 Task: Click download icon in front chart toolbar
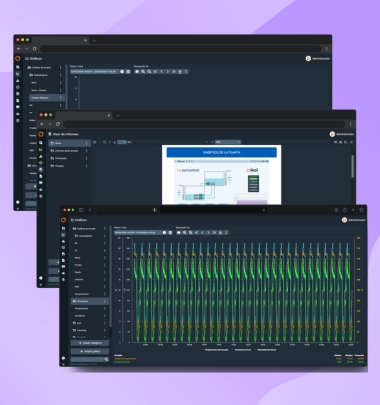pyautogui.click(x=220, y=232)
